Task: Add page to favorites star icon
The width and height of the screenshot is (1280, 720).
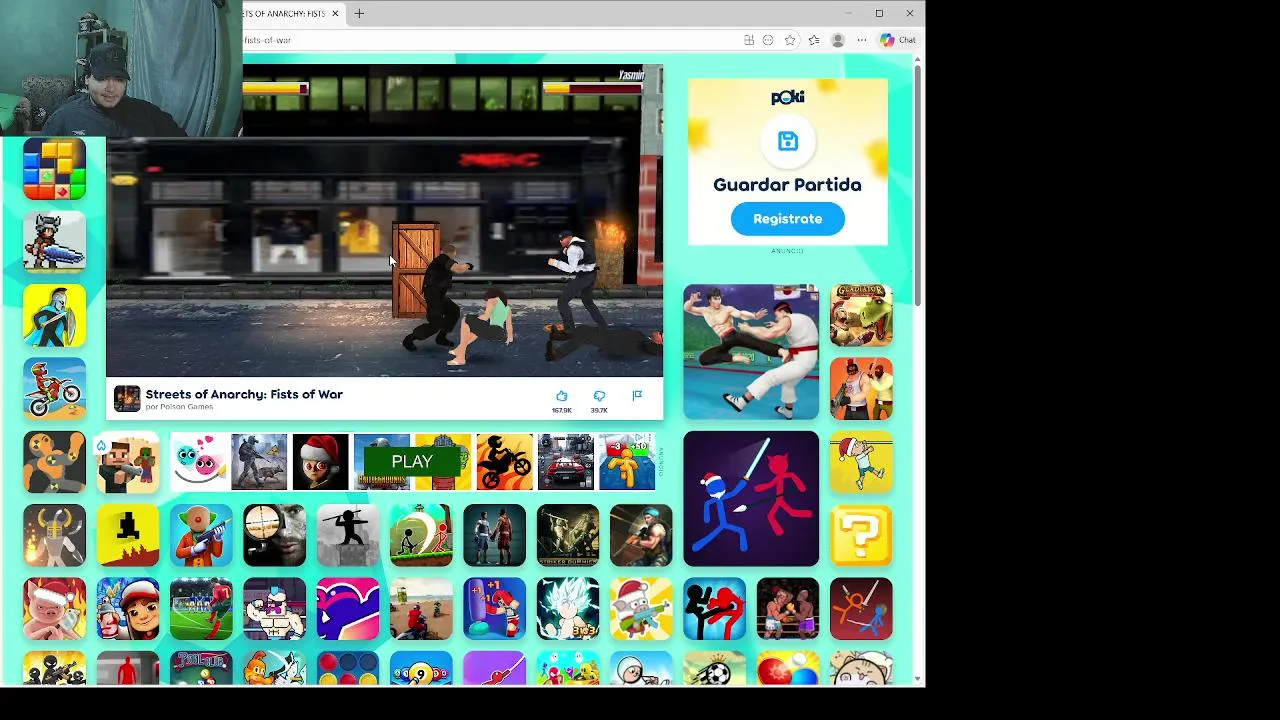Action: coord(790,40)
